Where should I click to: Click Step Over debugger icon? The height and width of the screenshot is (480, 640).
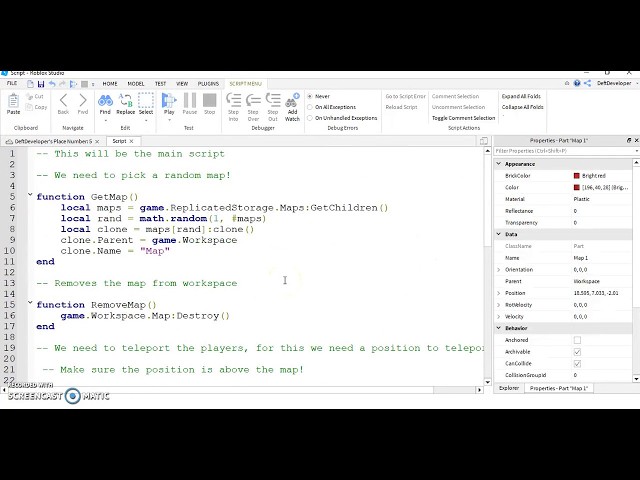(x=253, y=100)
